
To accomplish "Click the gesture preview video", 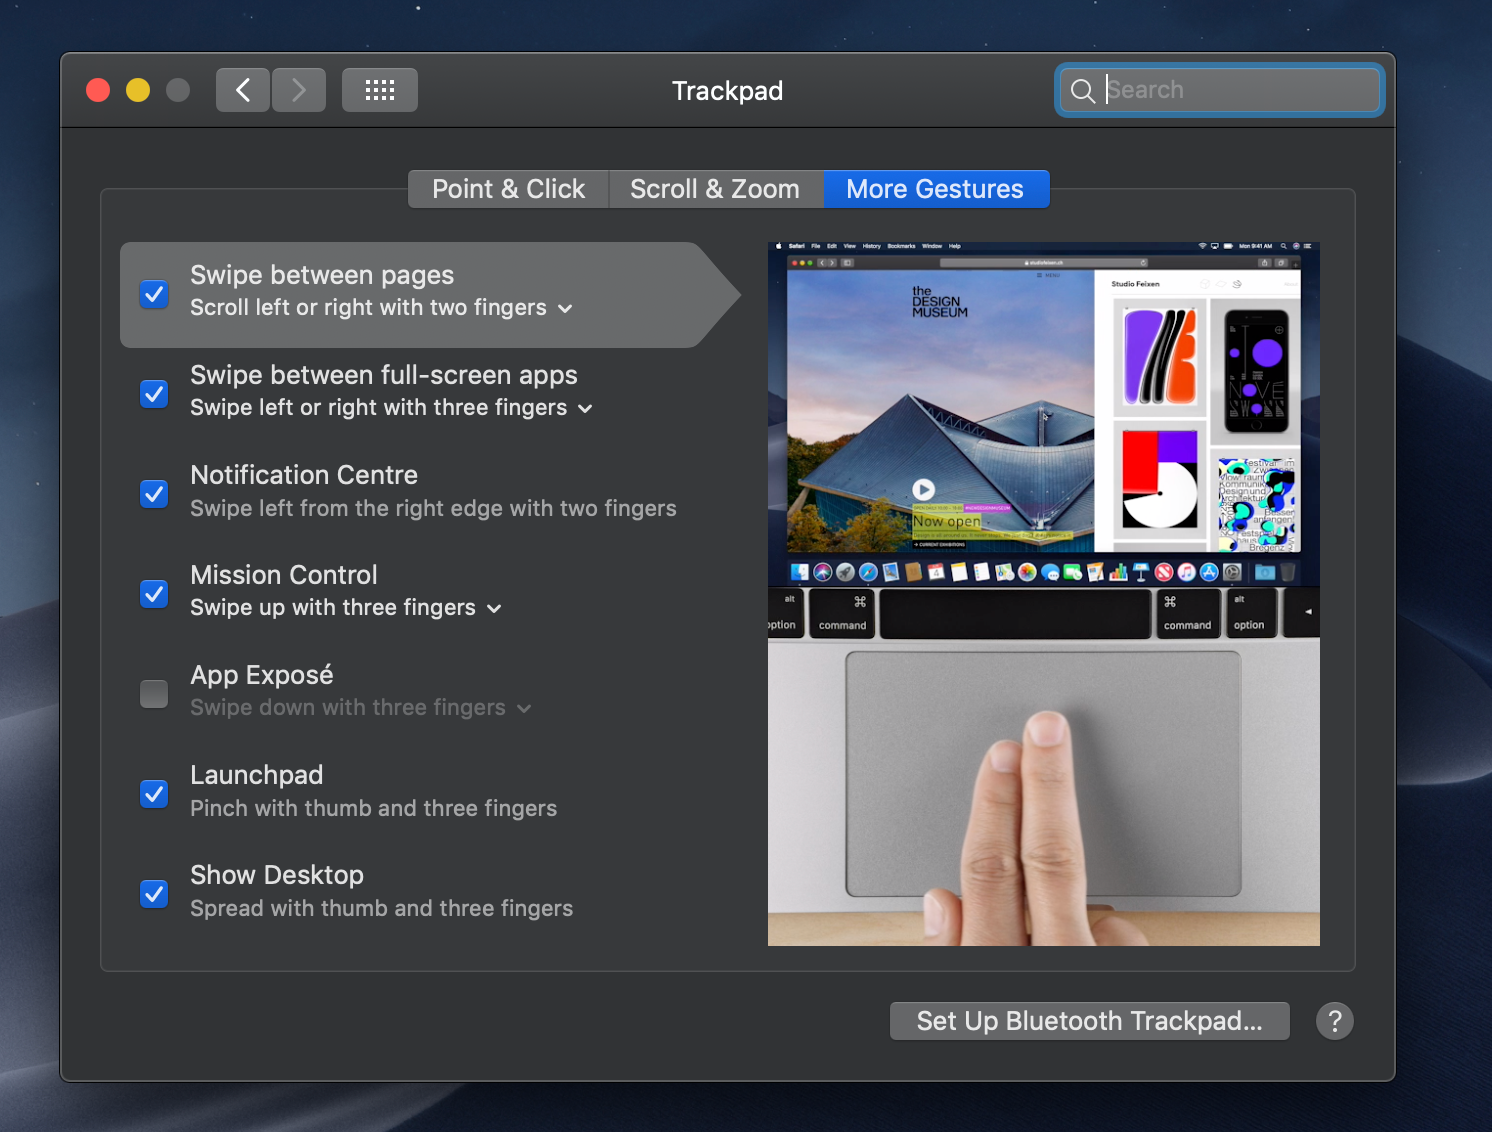I will [1044, 594].
